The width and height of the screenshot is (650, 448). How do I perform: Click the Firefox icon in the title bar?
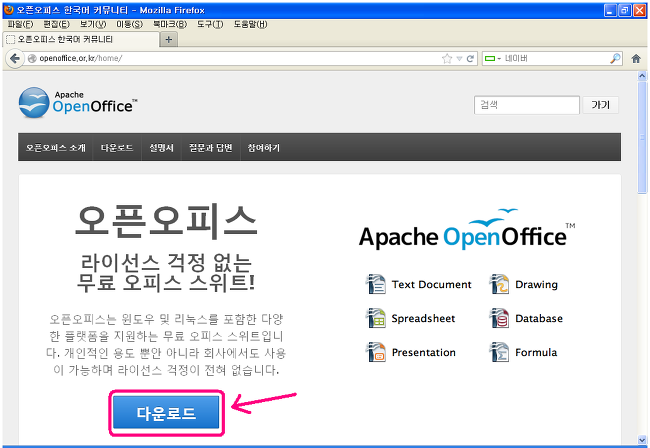pyautogui.click(x=9, y=10)
